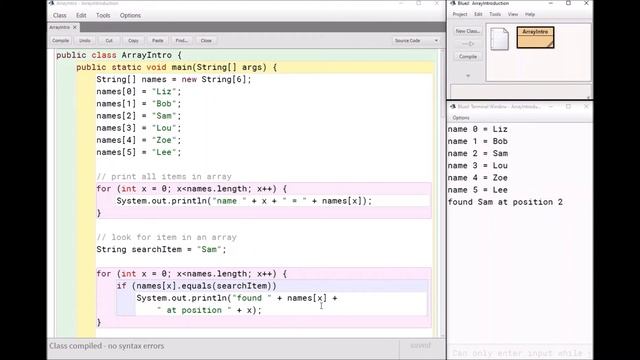640x360 pixels.
Task: Select the README paper icon in BlueJ project
Action: (499, 39)
